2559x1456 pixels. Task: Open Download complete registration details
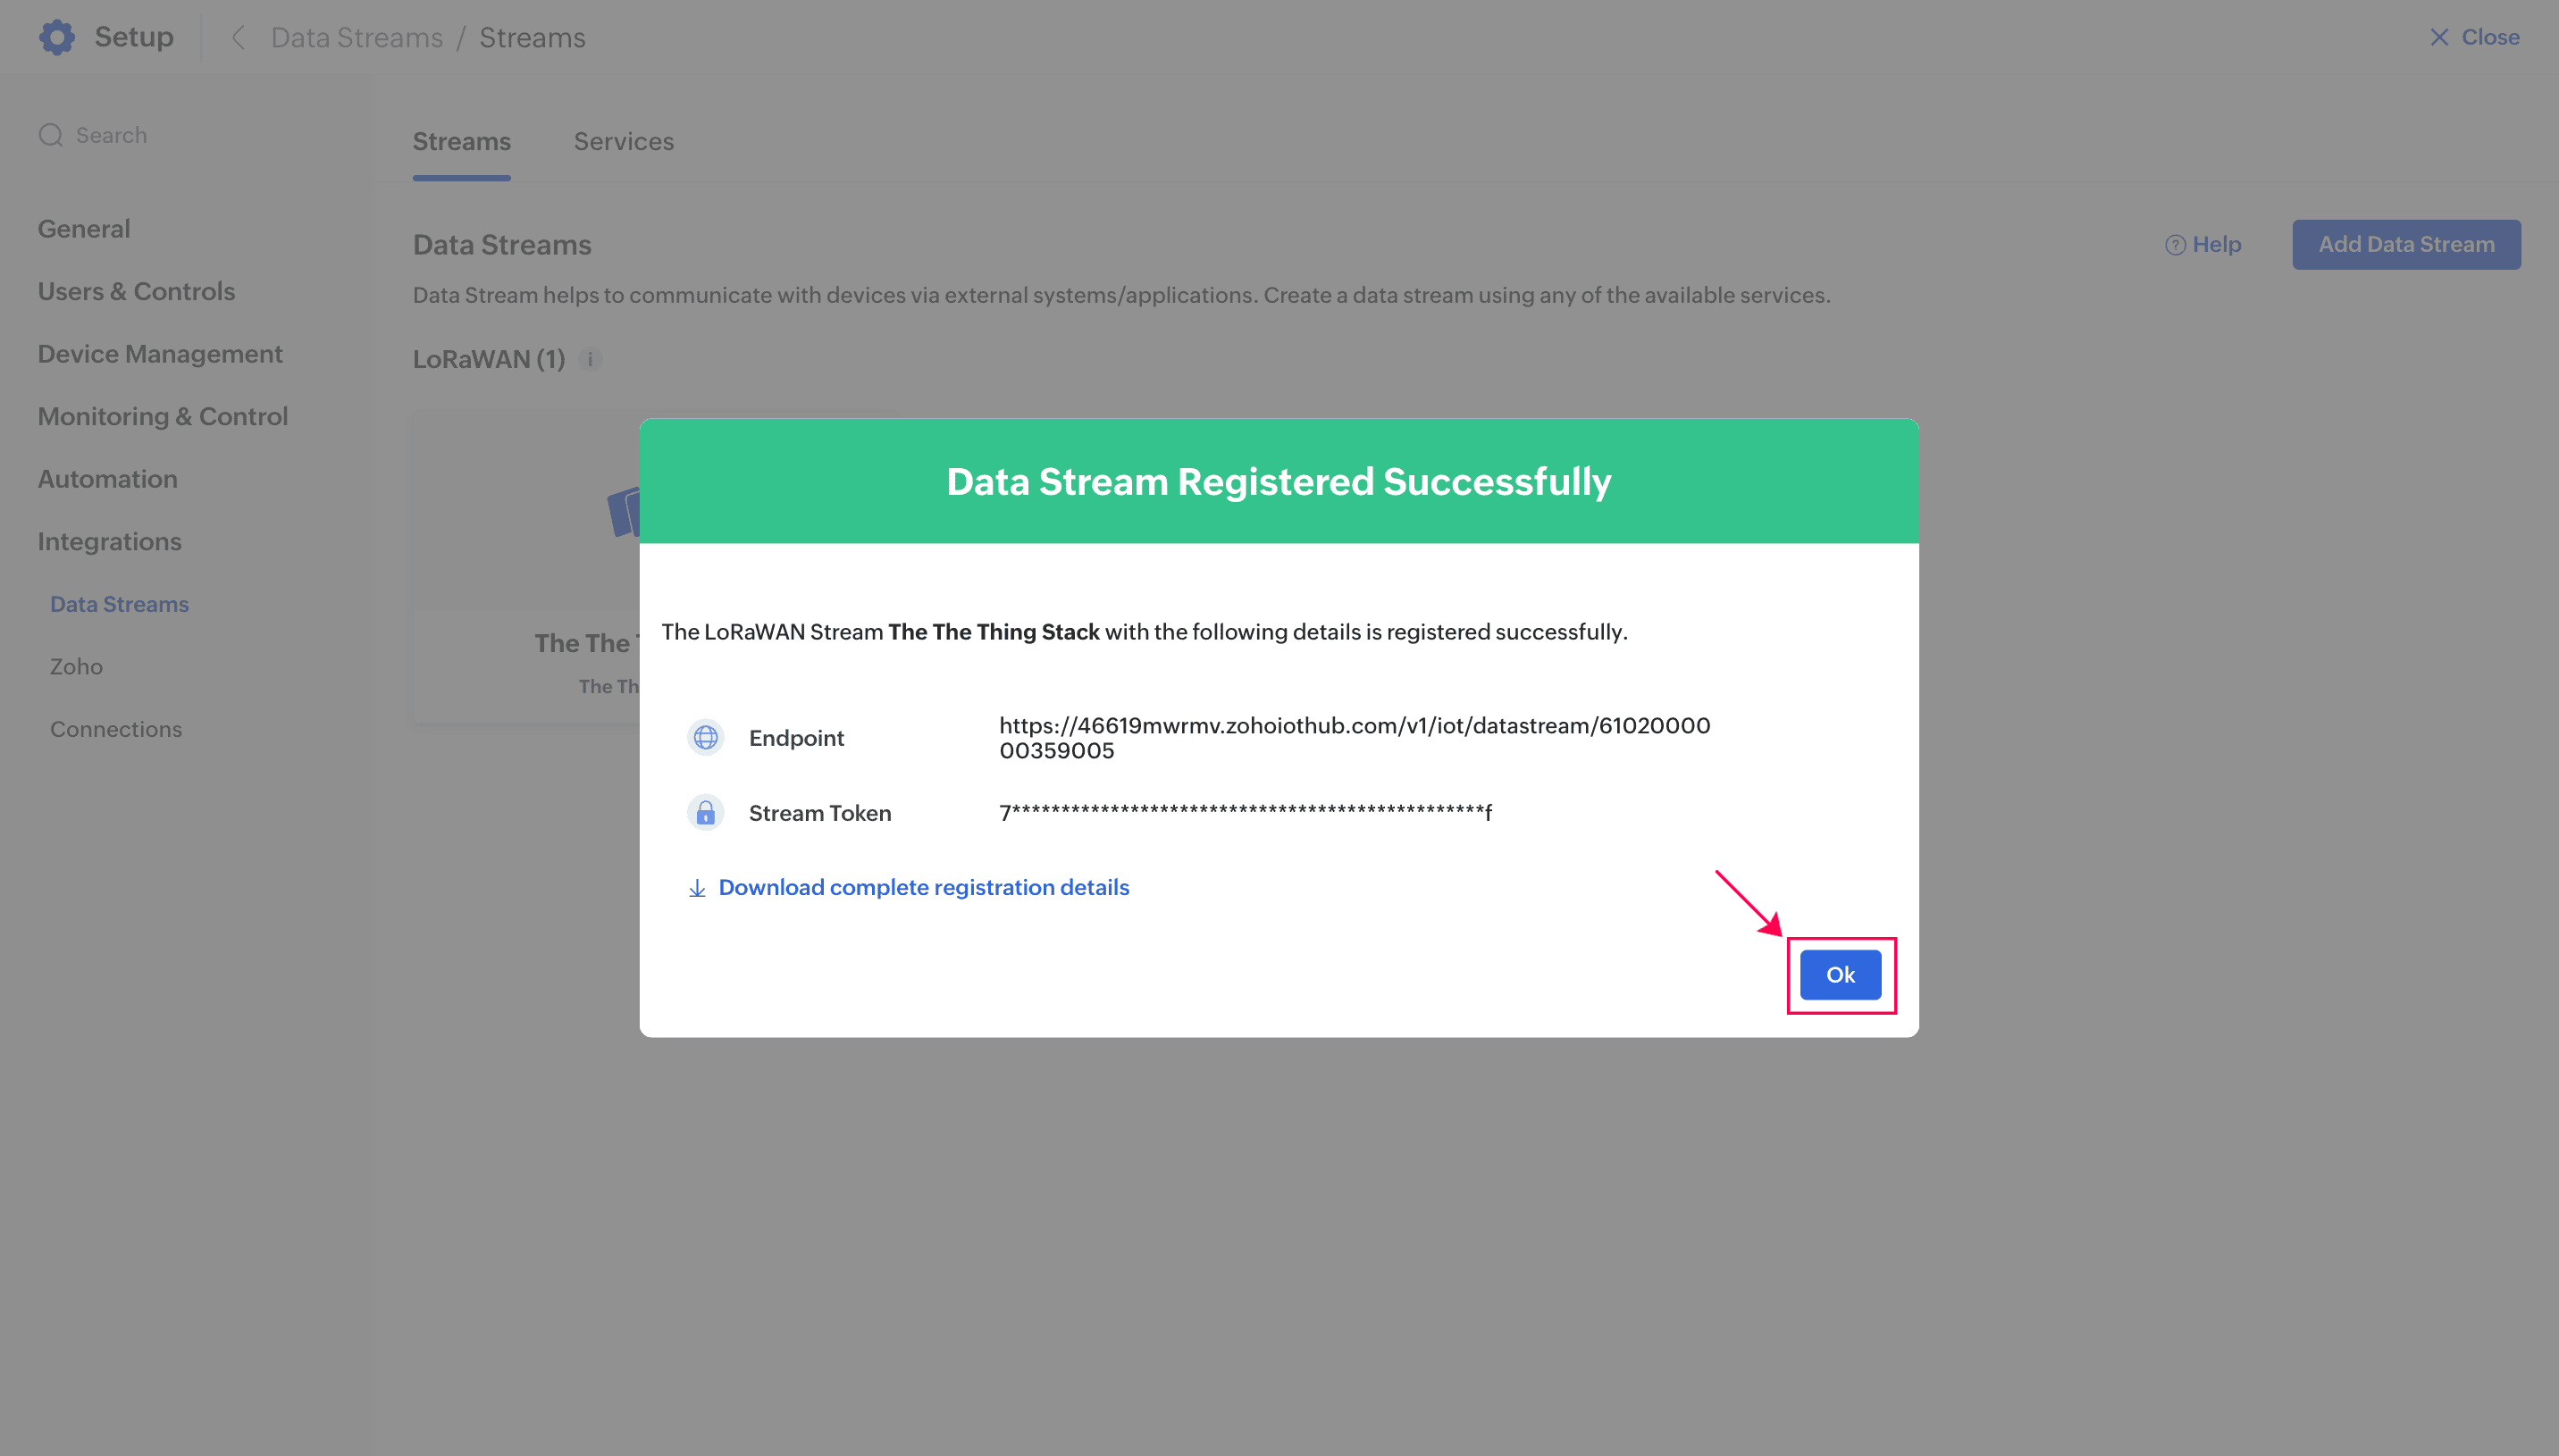tap(923, 887)
